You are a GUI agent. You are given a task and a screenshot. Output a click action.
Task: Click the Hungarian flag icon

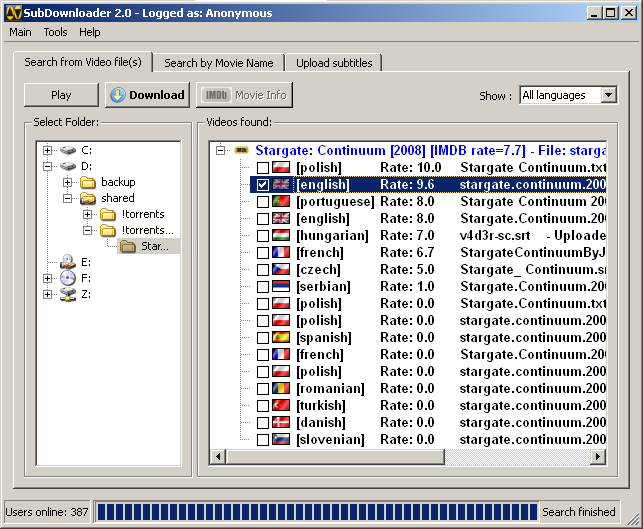tap(281, 235)
